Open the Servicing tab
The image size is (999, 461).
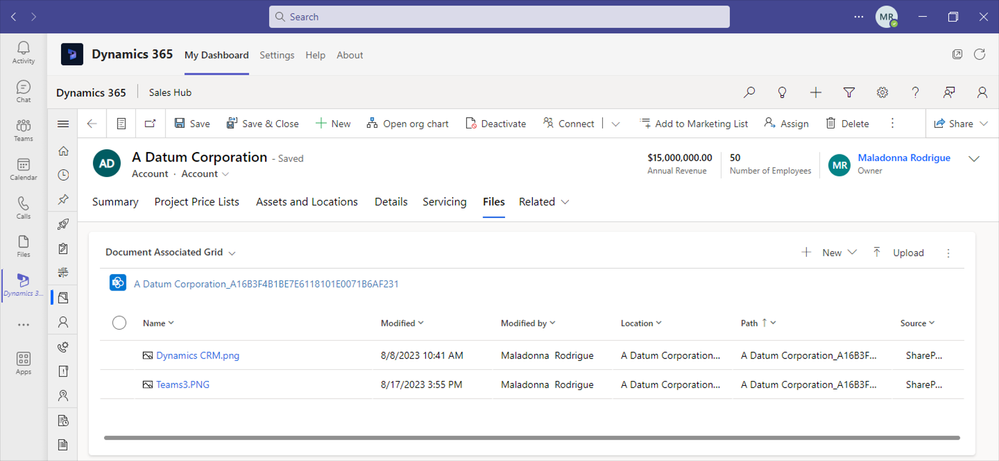[445, 202]
